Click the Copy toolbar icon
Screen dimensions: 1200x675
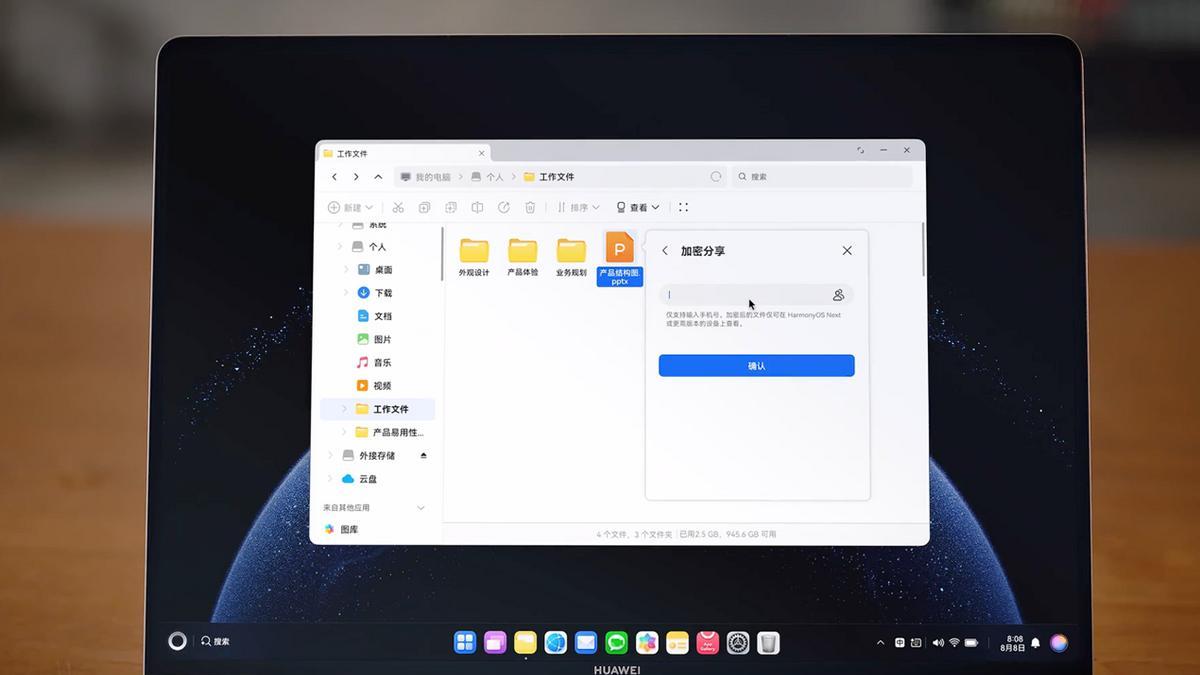pos(424,207)
